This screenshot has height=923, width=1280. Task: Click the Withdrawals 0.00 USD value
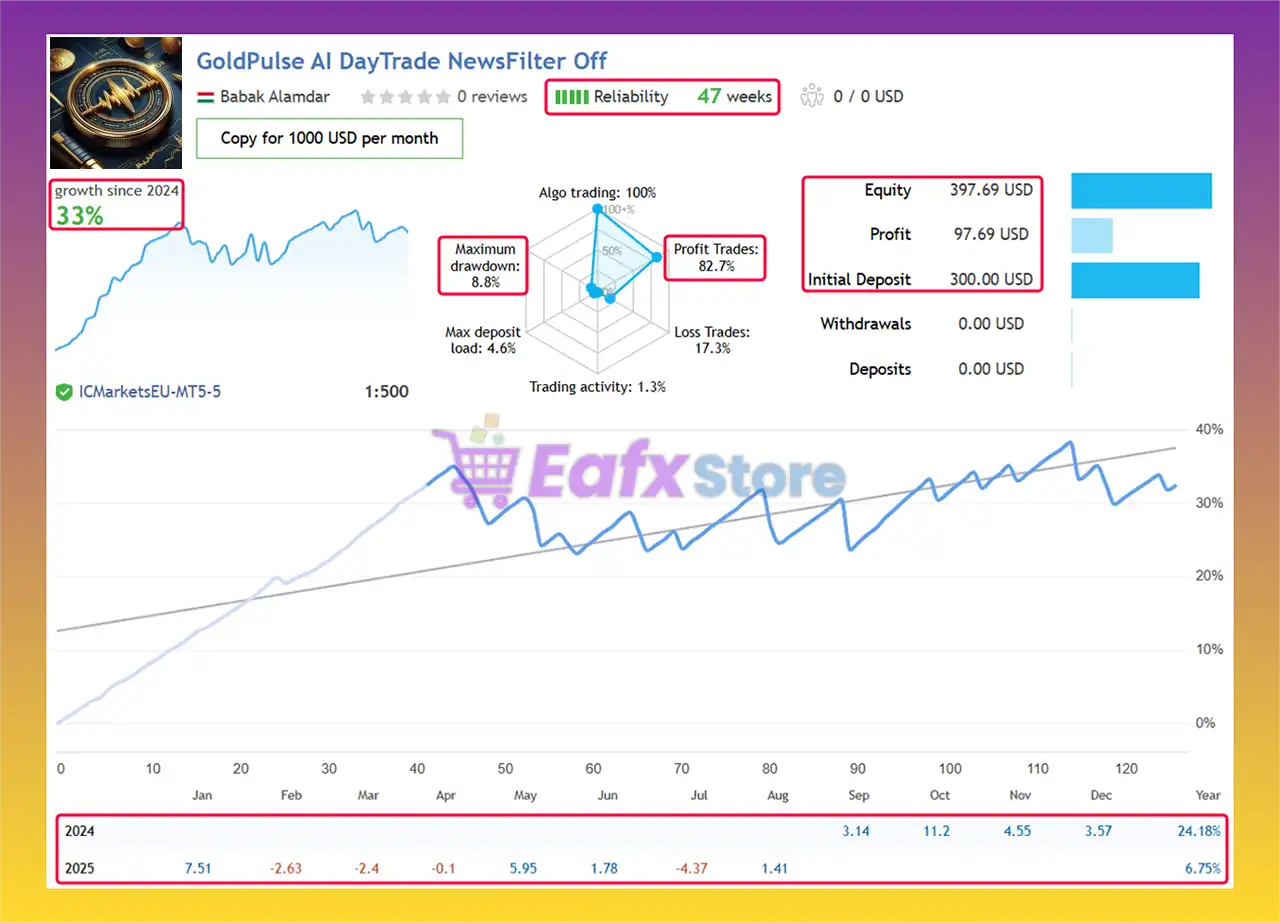click(x=991, y=324)
